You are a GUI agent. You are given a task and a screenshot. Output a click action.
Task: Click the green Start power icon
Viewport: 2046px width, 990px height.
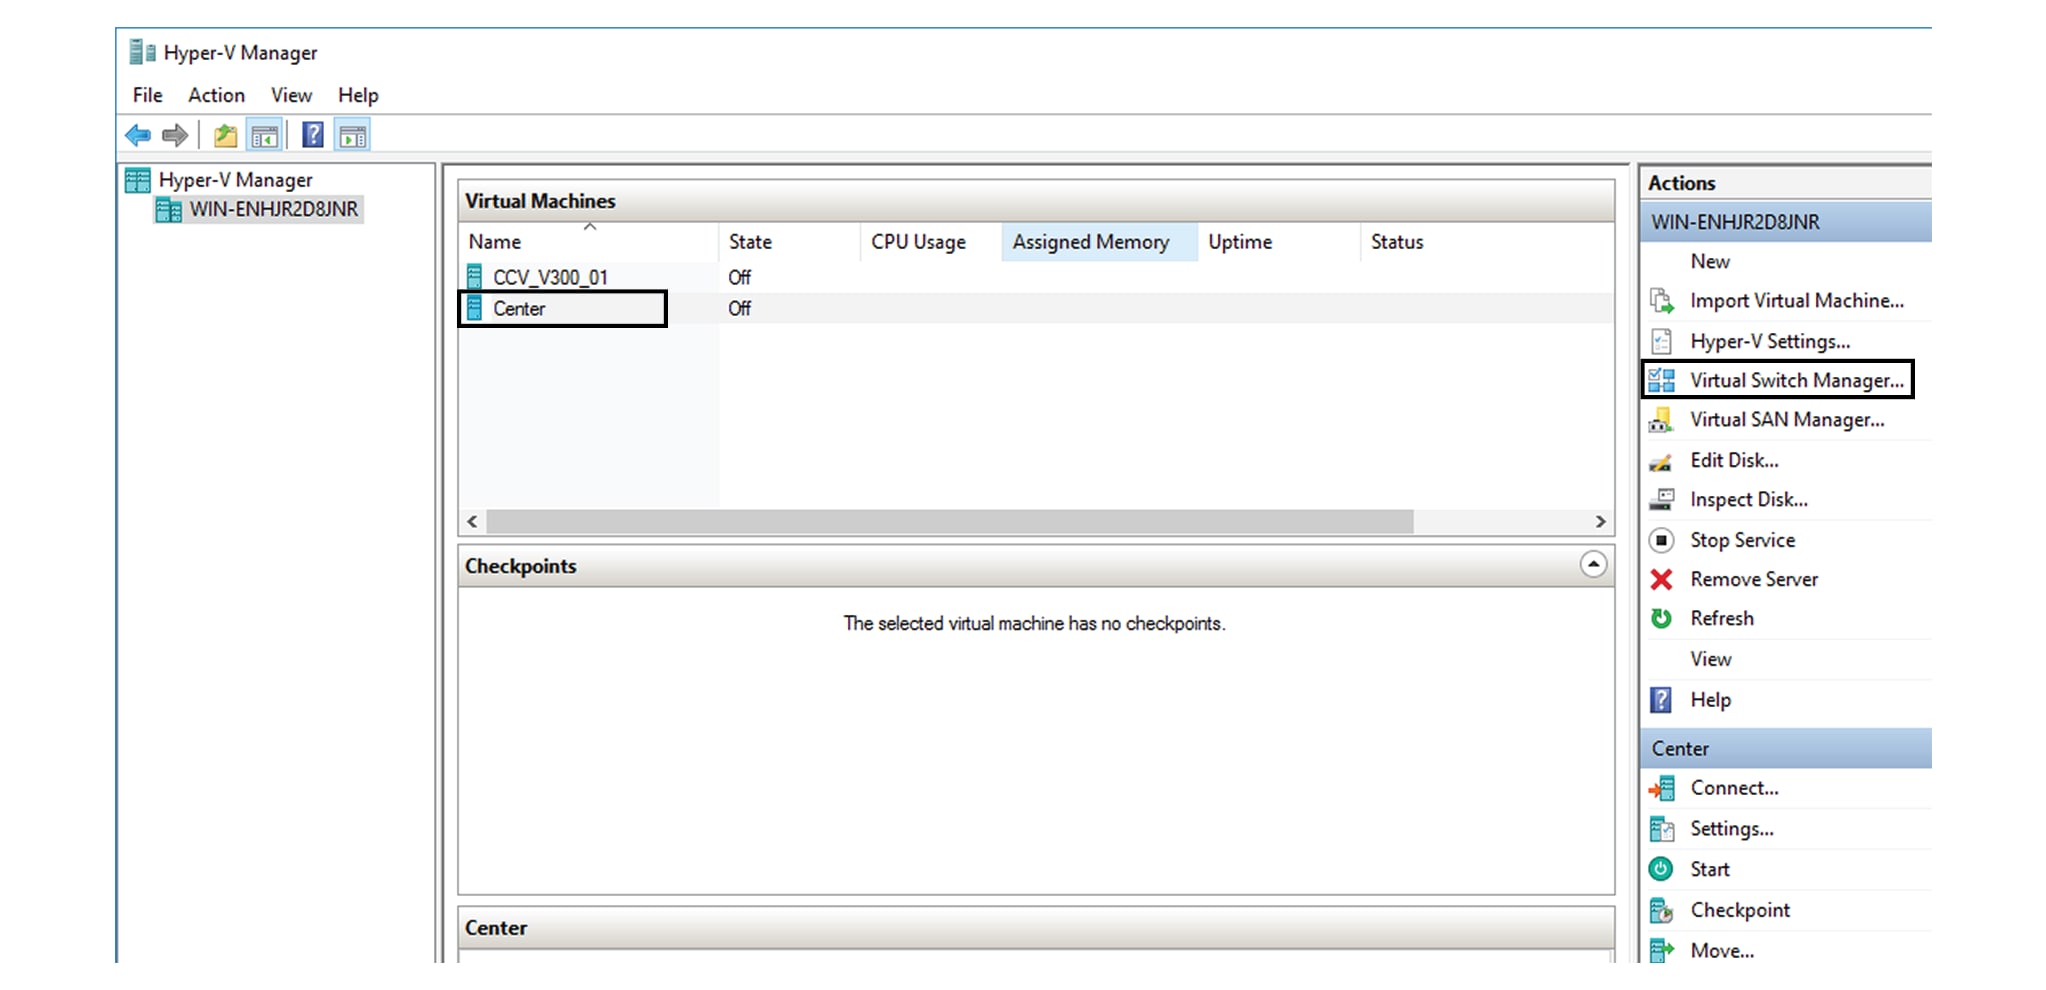[1661, 869]
